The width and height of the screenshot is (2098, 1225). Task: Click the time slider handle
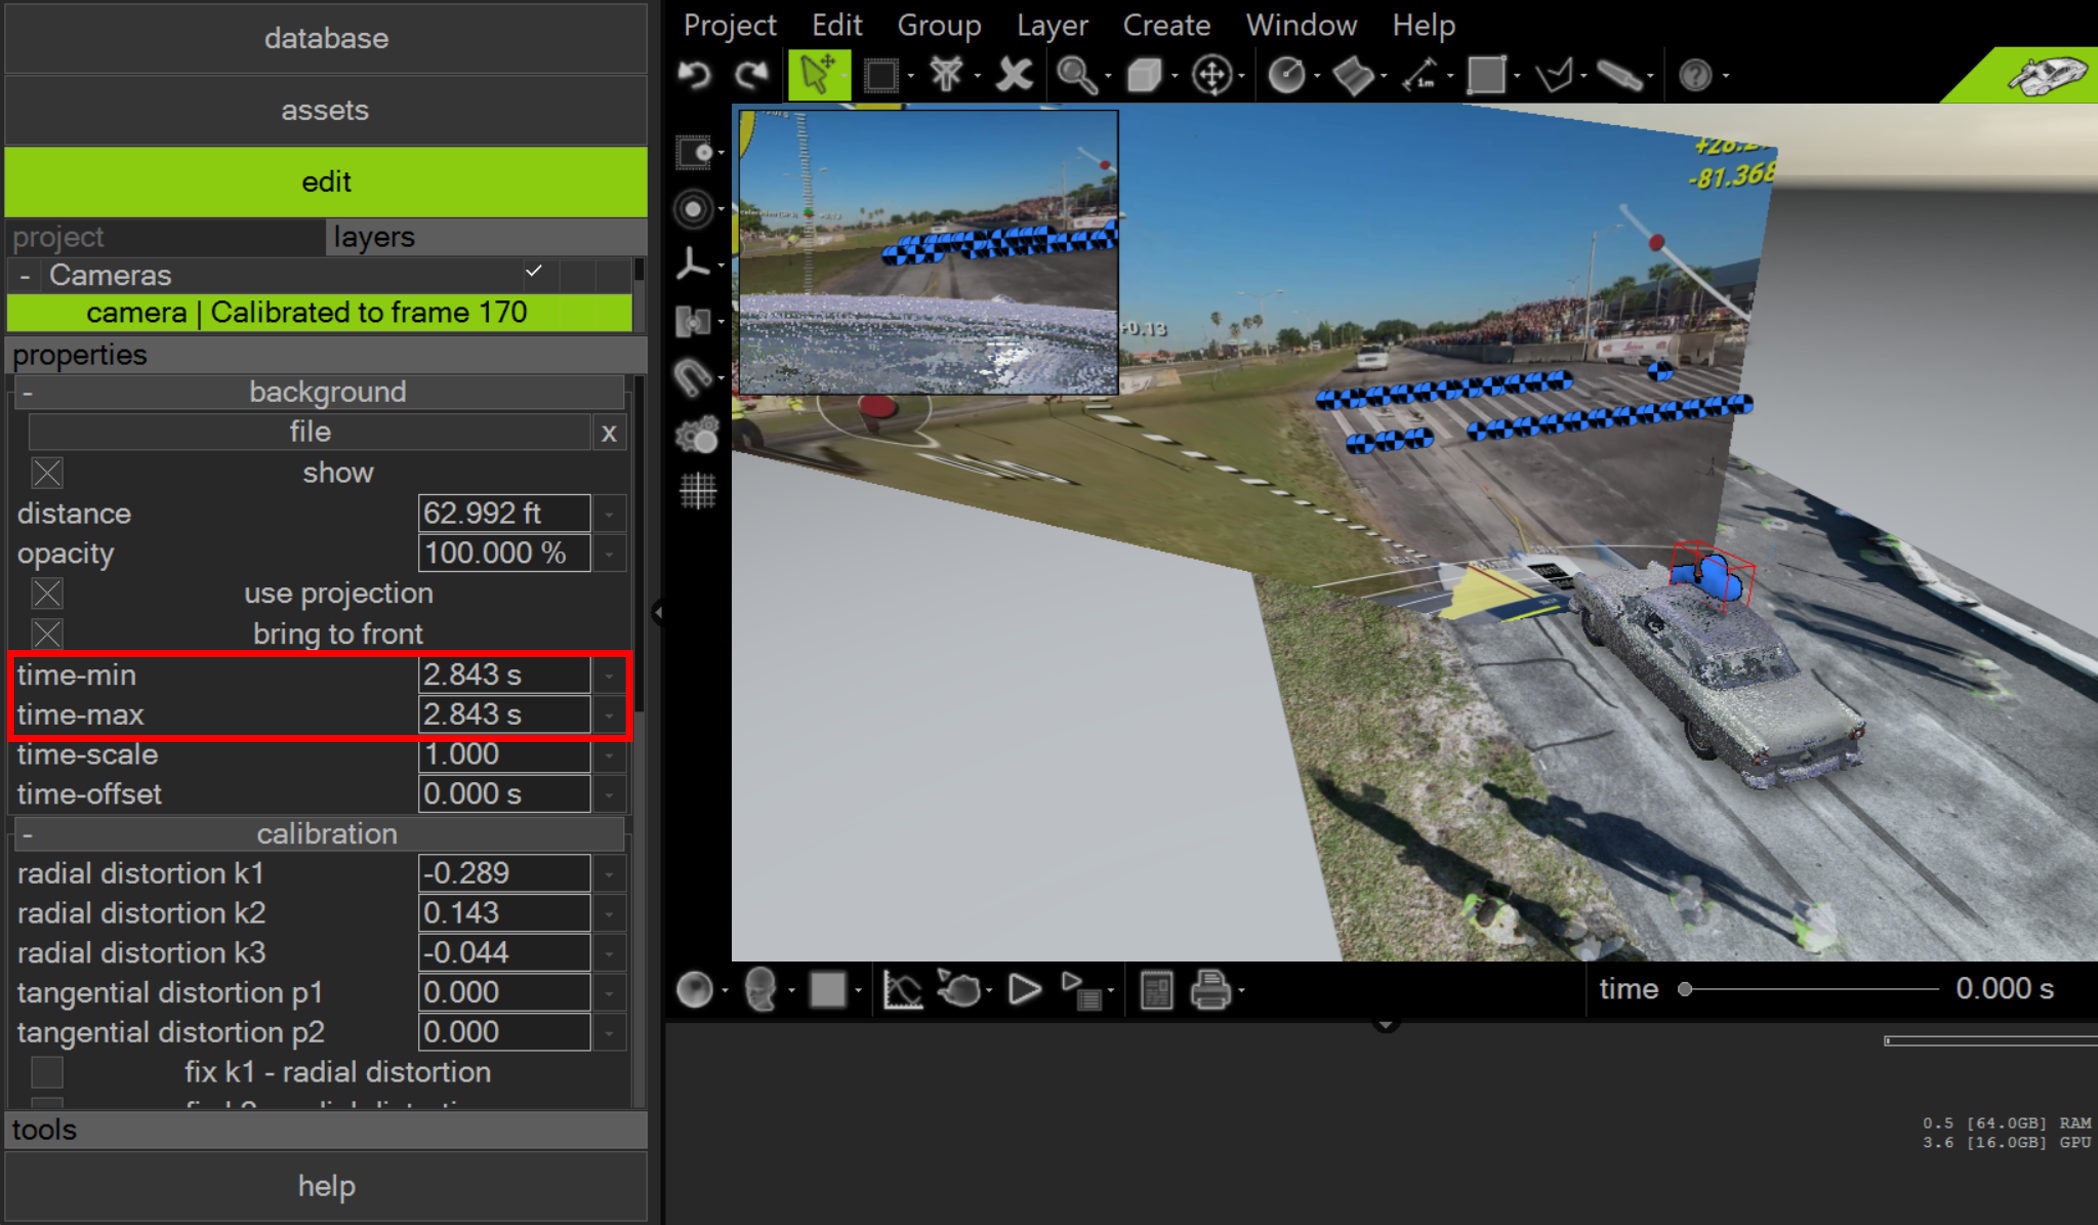[x=1685, y=989]
